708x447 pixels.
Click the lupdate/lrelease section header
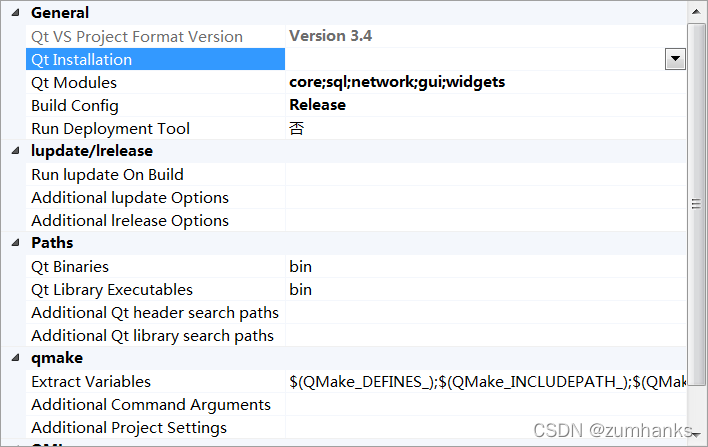click(92, 151)
